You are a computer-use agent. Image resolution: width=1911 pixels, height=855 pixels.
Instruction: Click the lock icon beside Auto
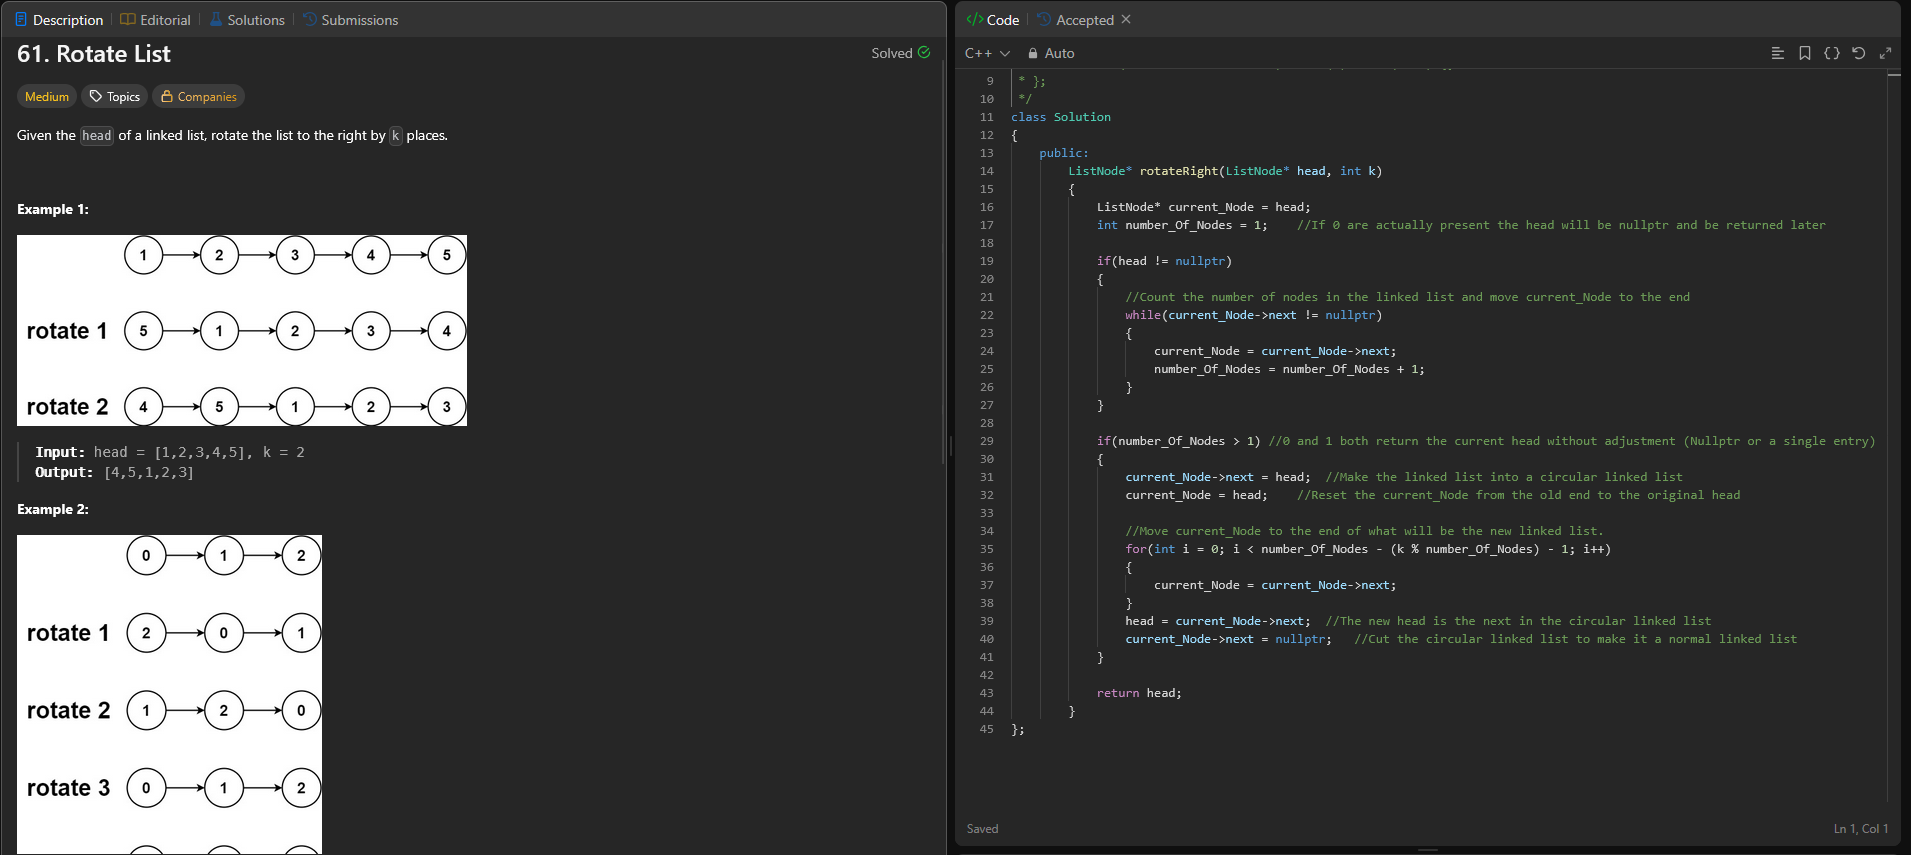click(1033, 54)
